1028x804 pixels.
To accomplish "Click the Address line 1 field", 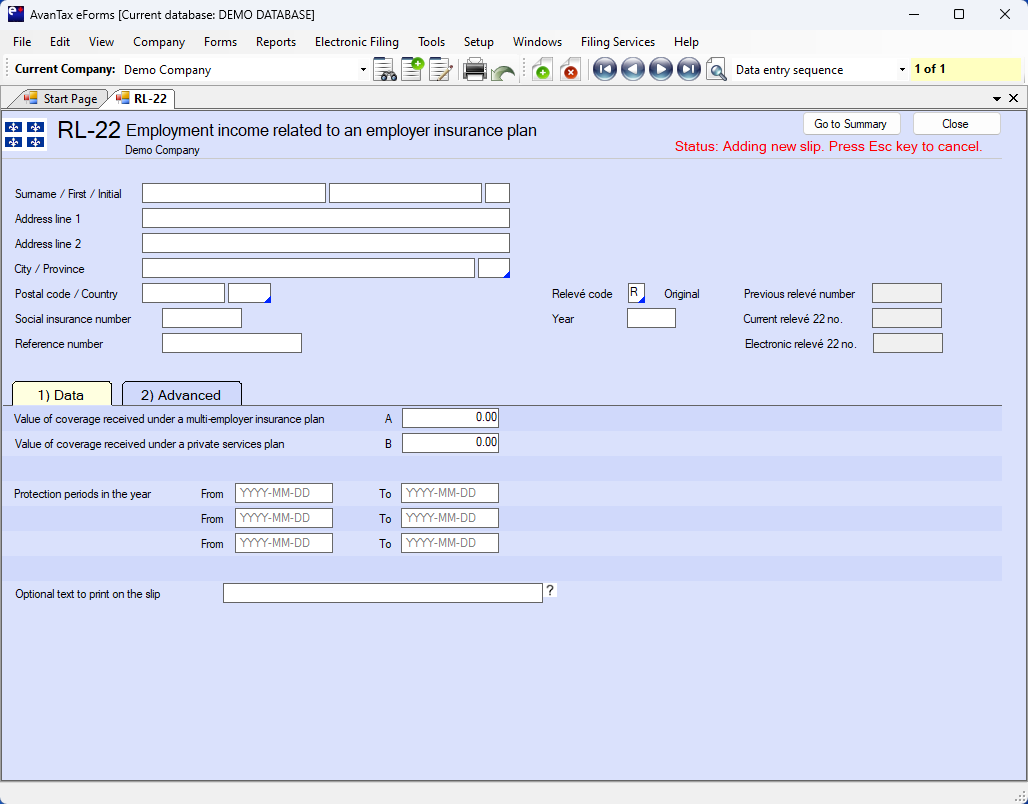I will coord(325,218).
